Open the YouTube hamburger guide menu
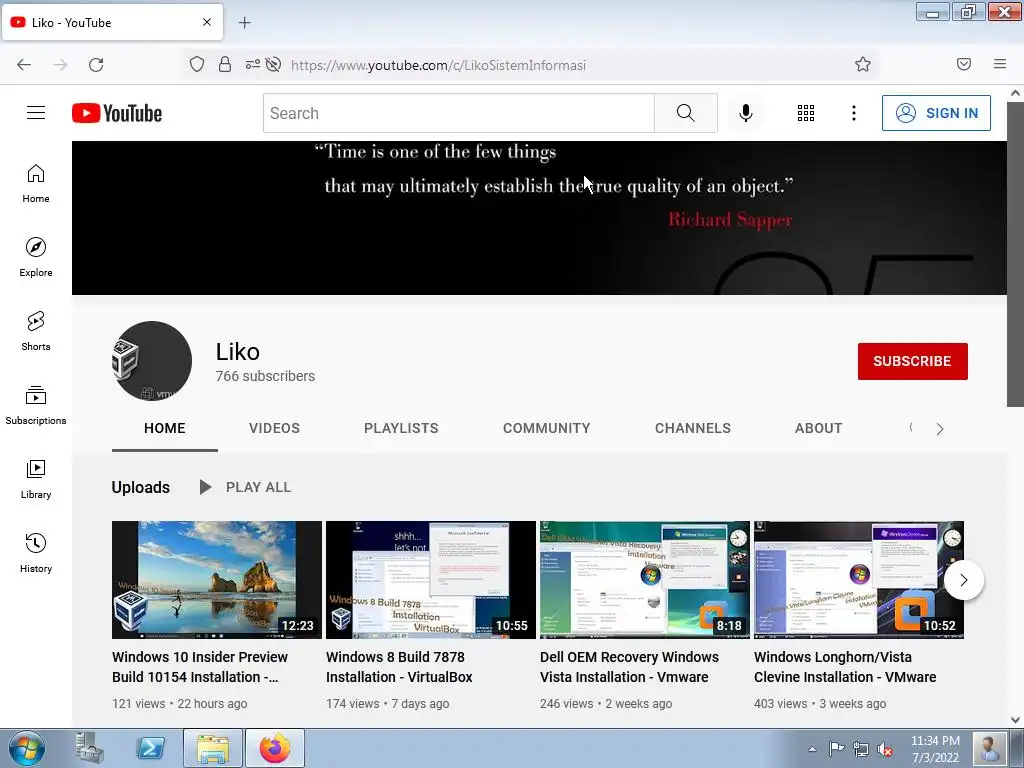Image resolution: width=1024 pixels, height=768 pixels. point(36,113)
